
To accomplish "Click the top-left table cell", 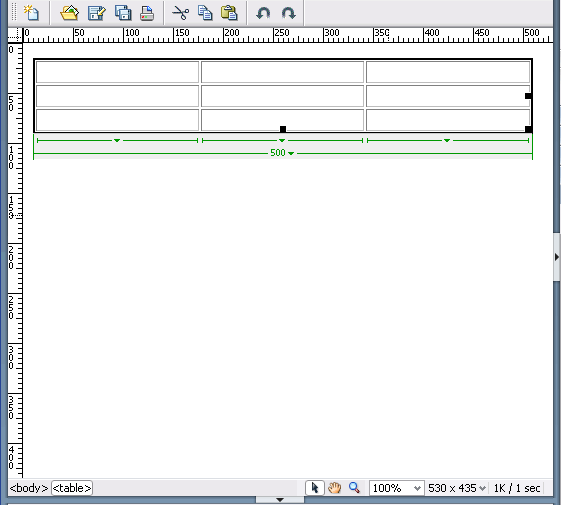I will coord(117,72).
